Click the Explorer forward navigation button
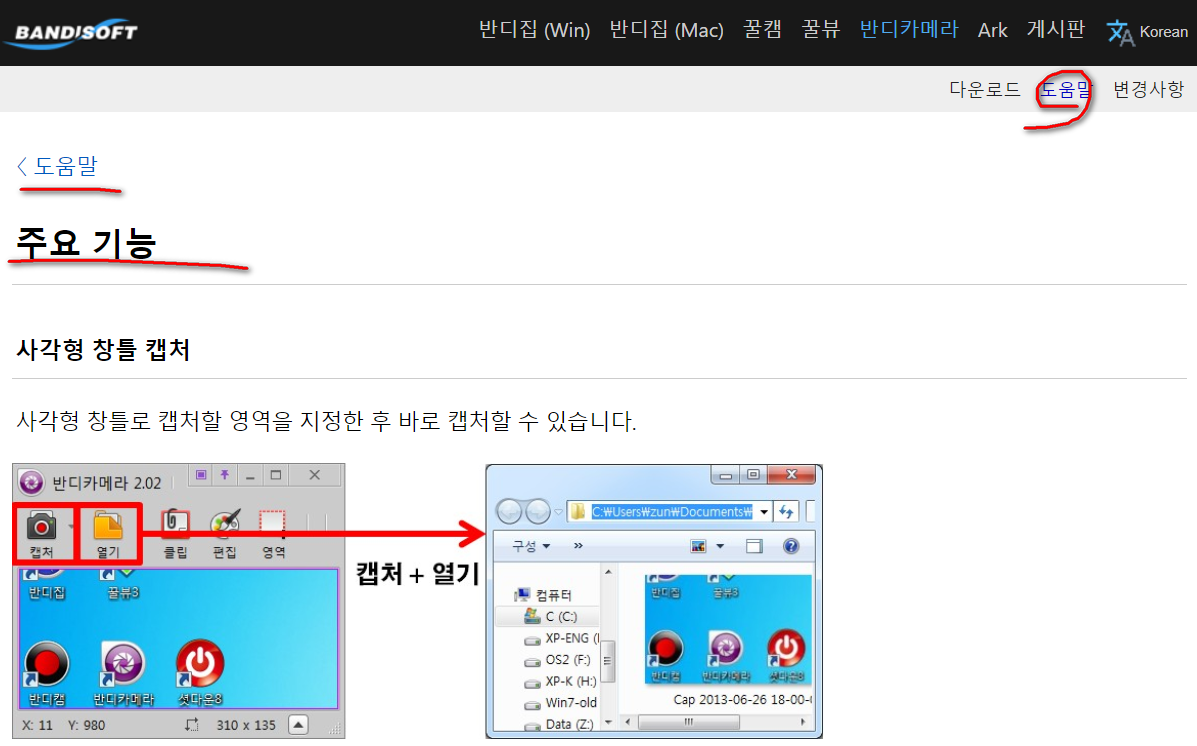 pos(537,511)
